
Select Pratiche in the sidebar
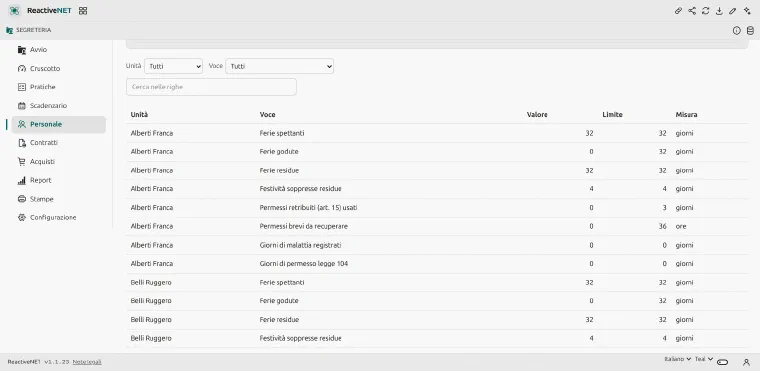point(59,87)
